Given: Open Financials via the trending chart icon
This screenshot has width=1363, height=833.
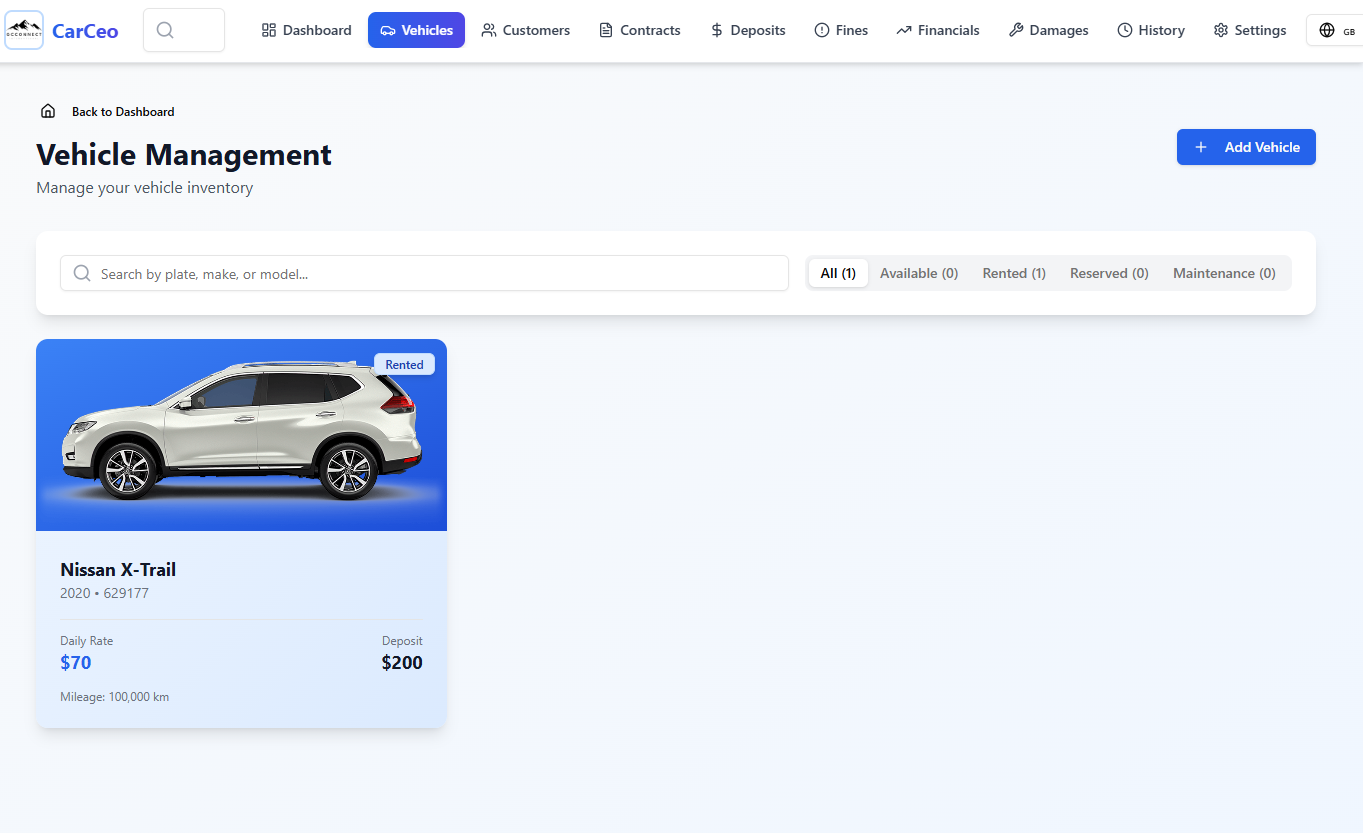Looking at the screenshot, I should pos(903,30).
